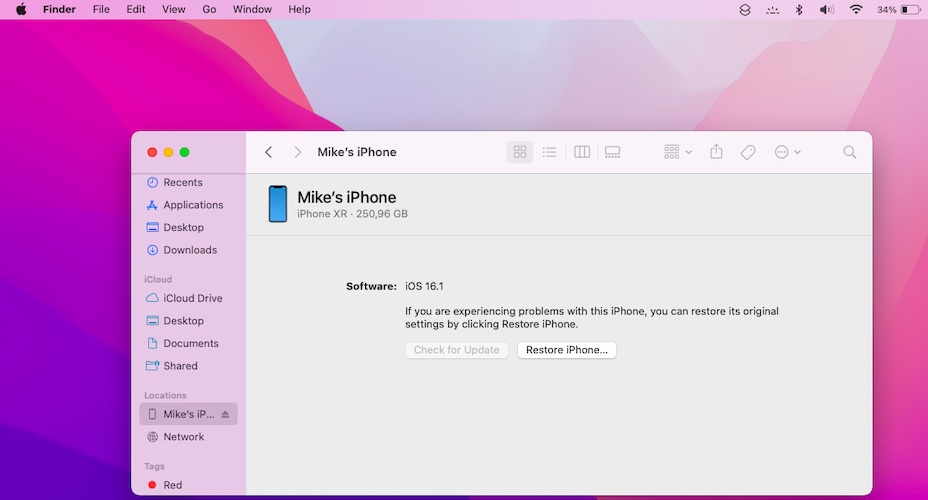Click the iPhone XR storage info text
The image size is (928, 500).
352,214
